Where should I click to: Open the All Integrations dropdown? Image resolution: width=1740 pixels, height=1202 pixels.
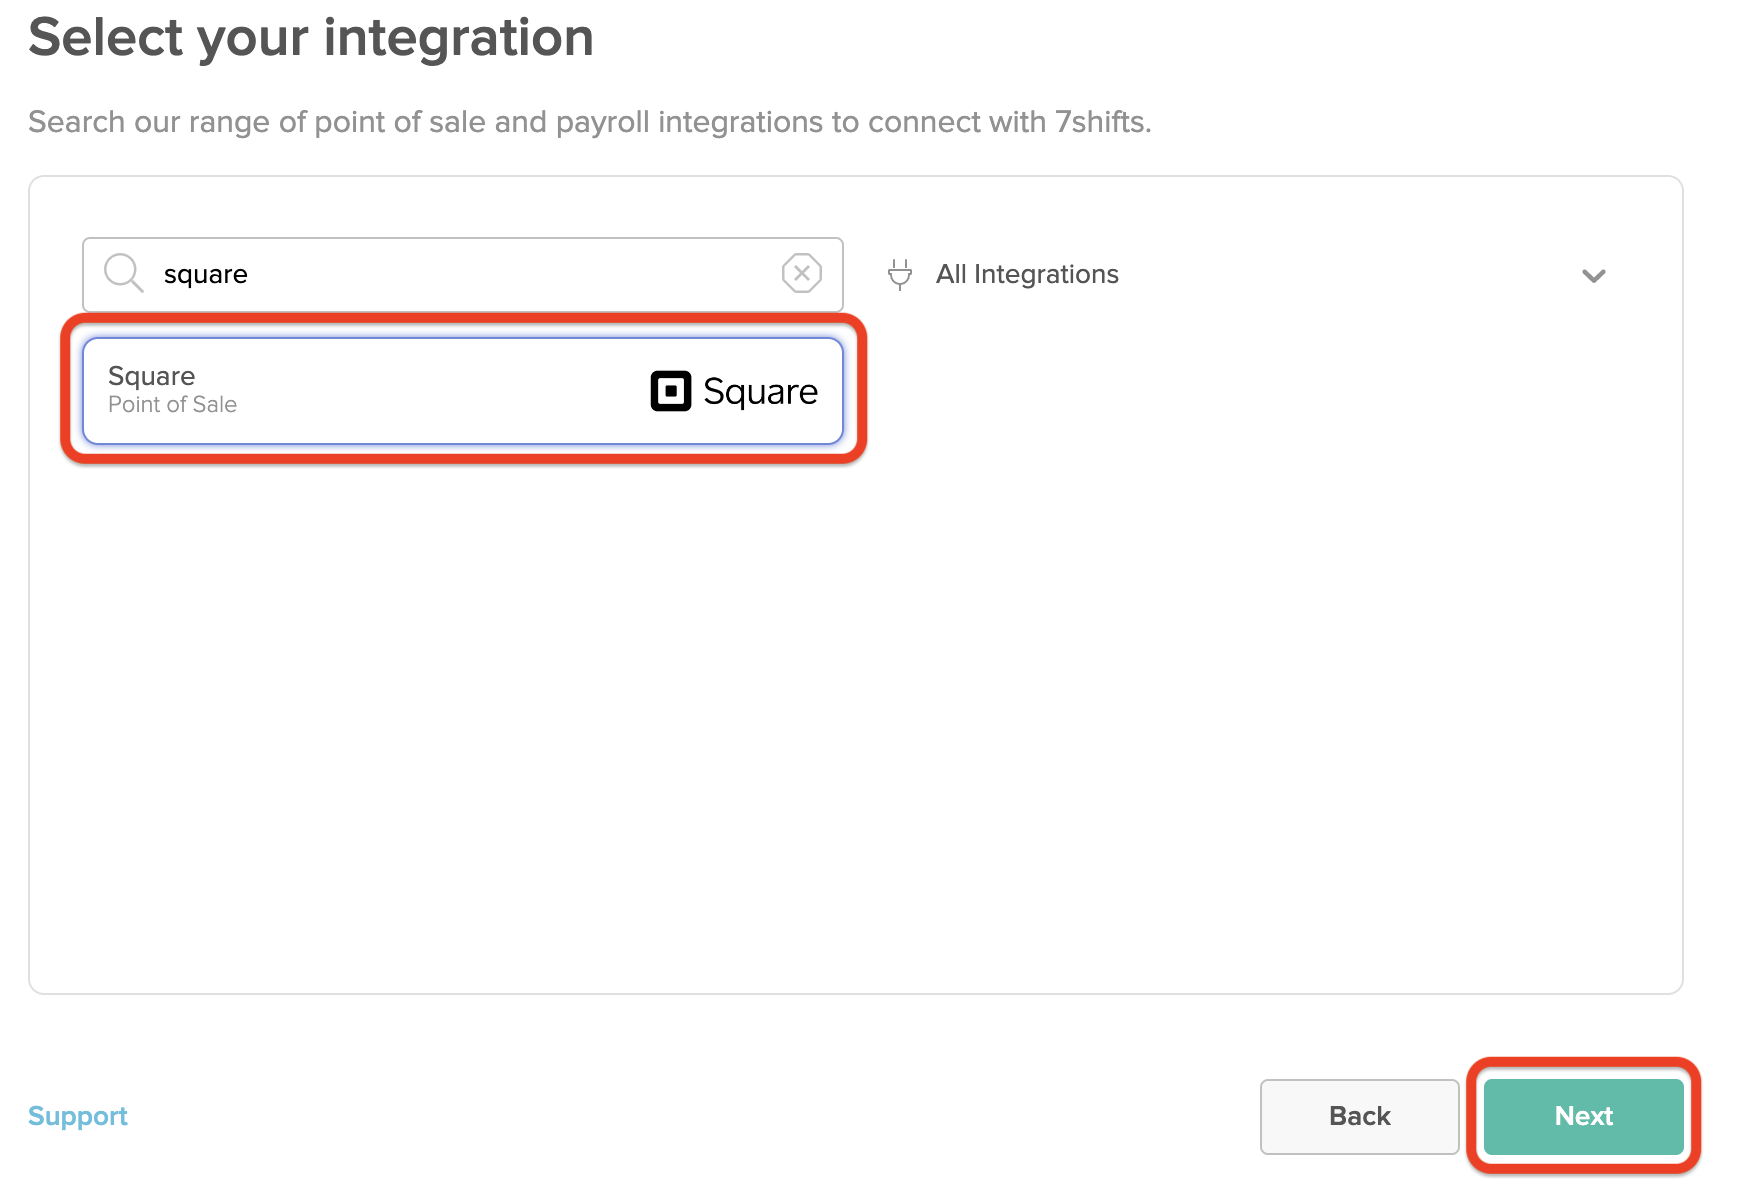pyautogui.click(x=1248, y=274)
